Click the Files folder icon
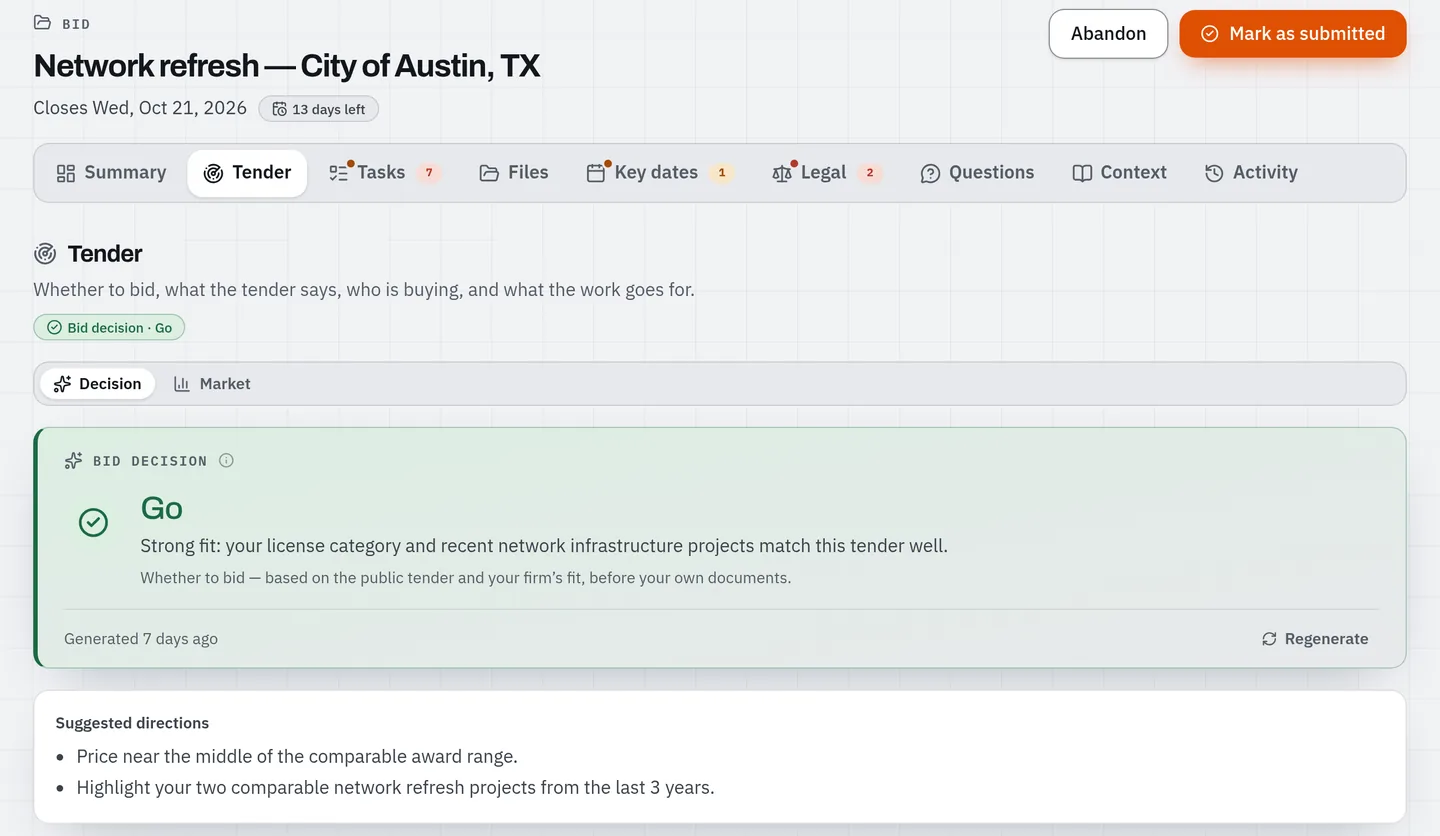Image resolution: width=1440 pixels, height=836 pixels. [x=489, y=173]
